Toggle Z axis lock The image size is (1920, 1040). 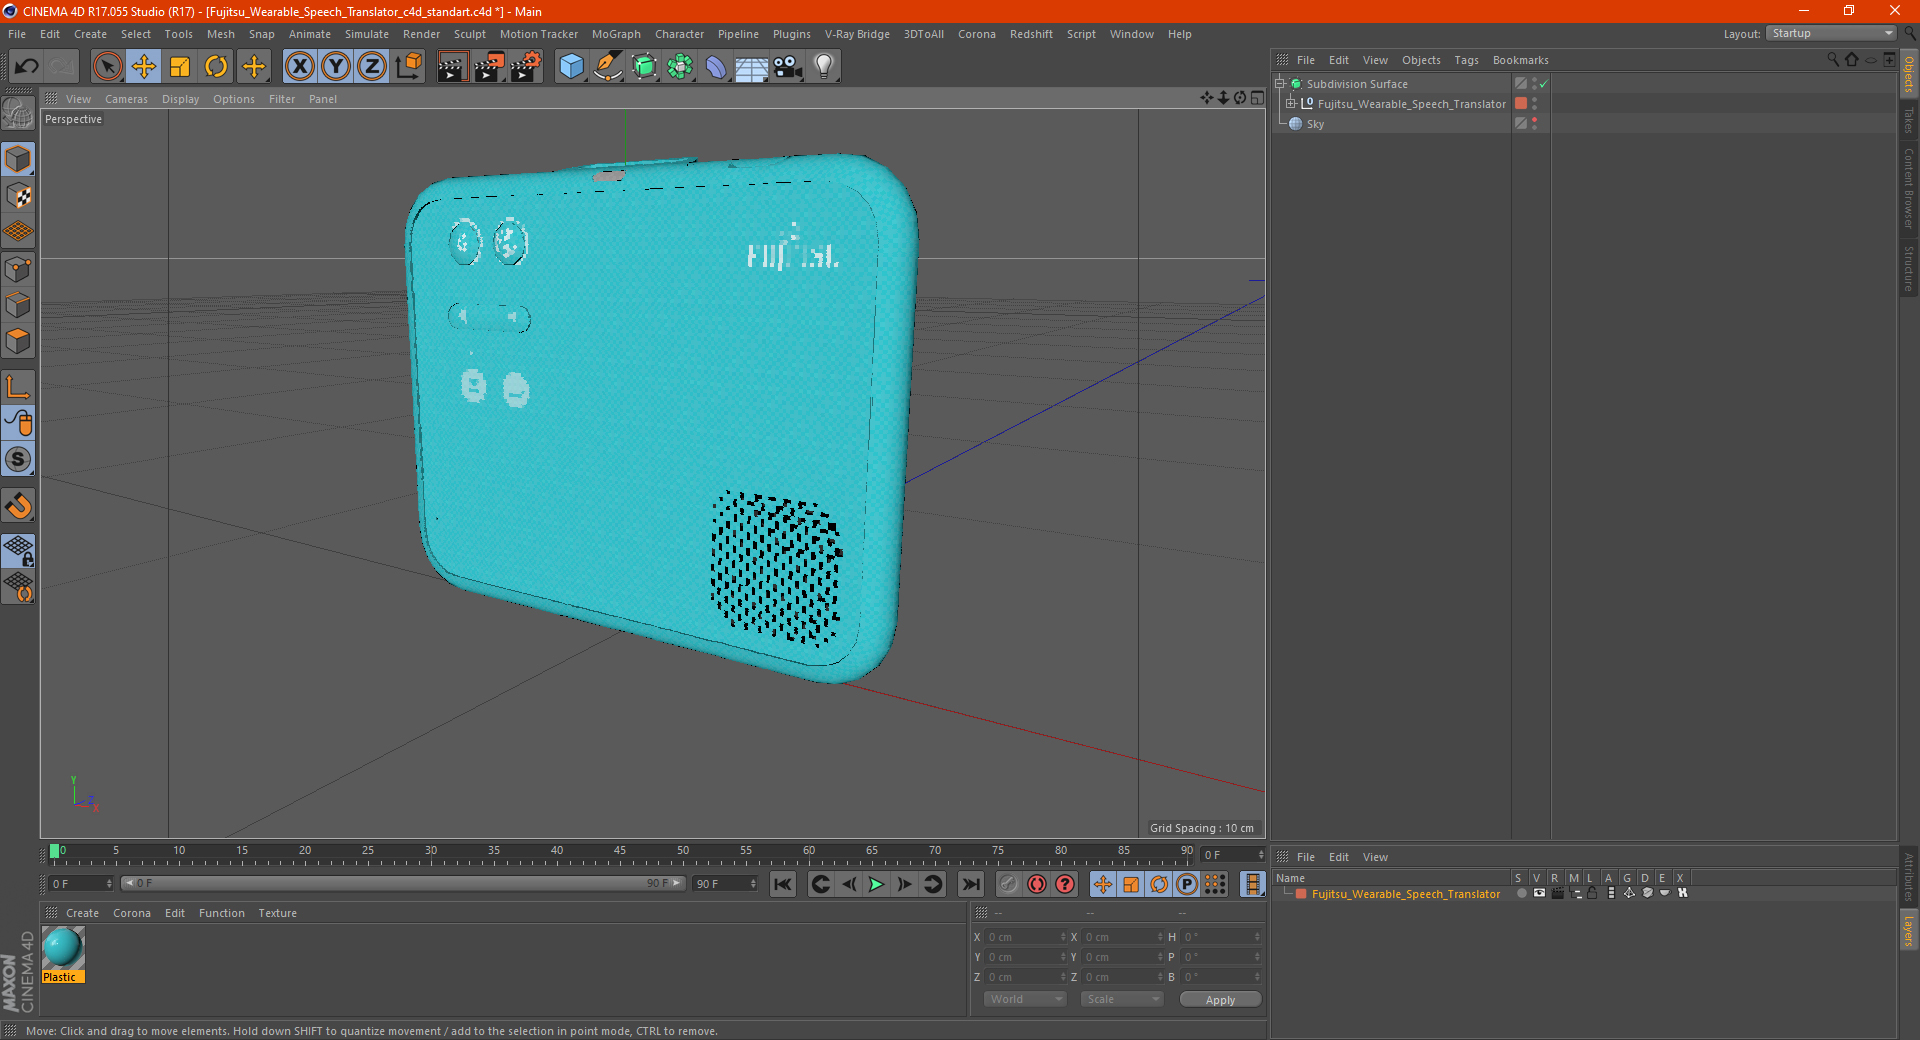372,67
